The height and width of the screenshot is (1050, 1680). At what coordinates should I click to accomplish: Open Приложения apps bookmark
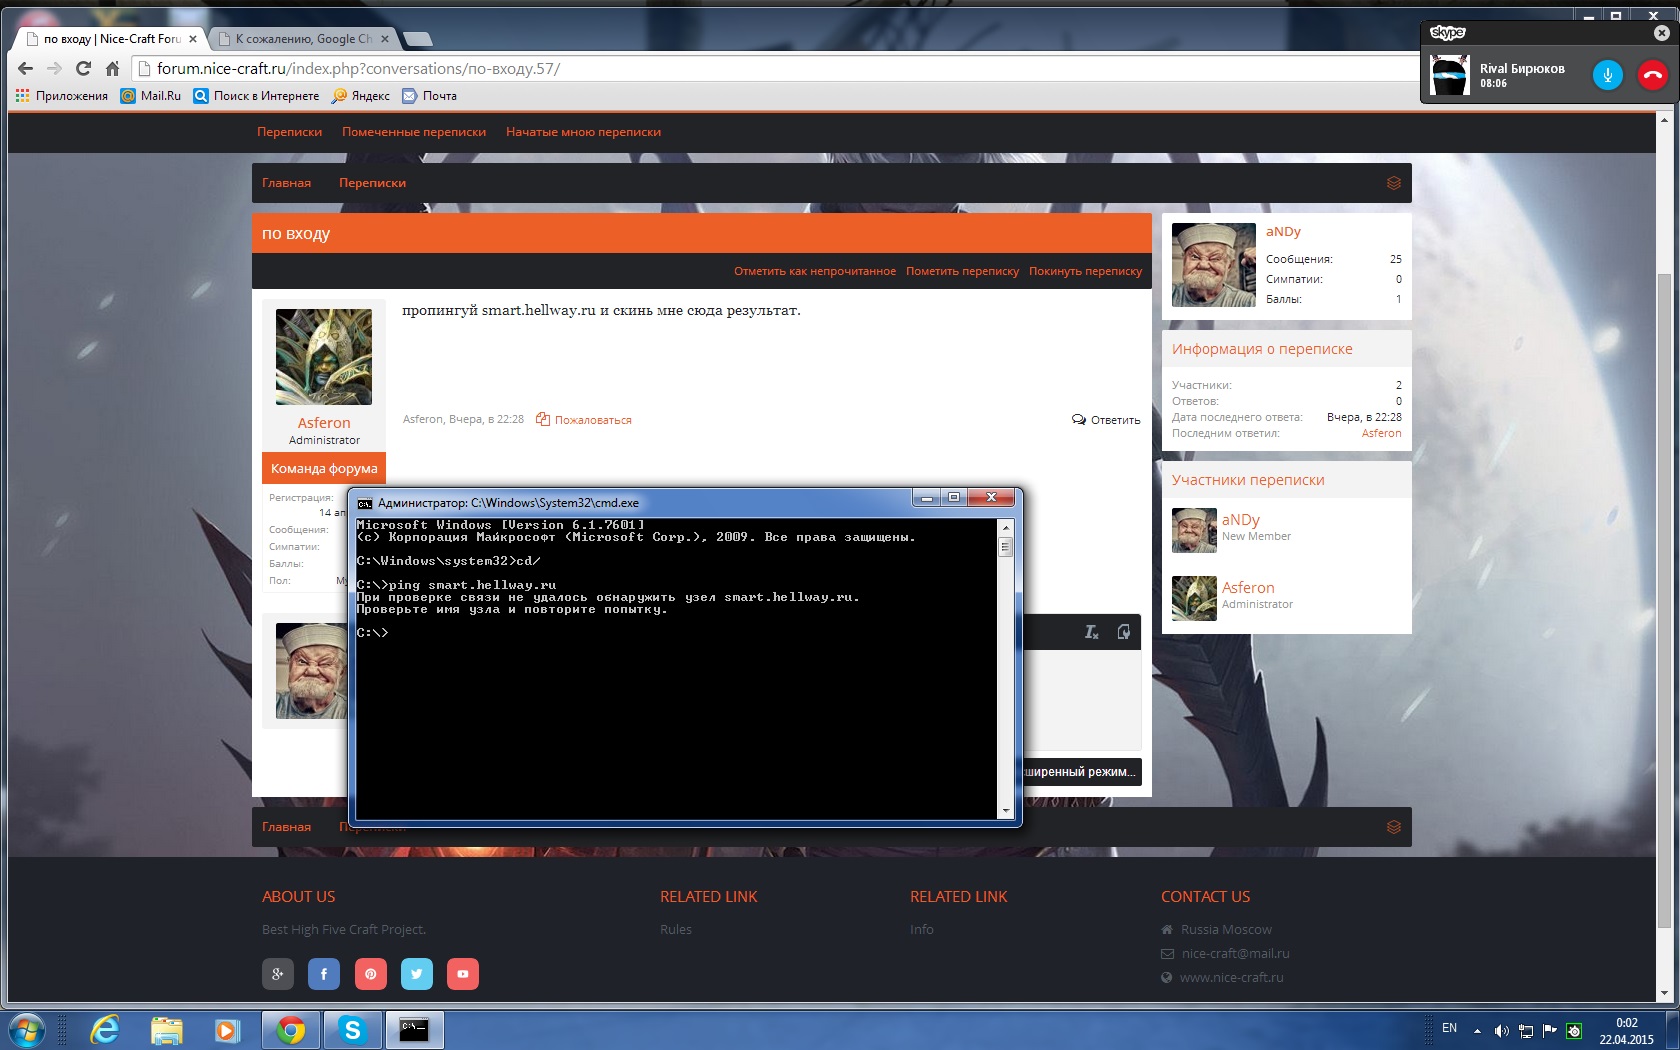pos(62,96)
